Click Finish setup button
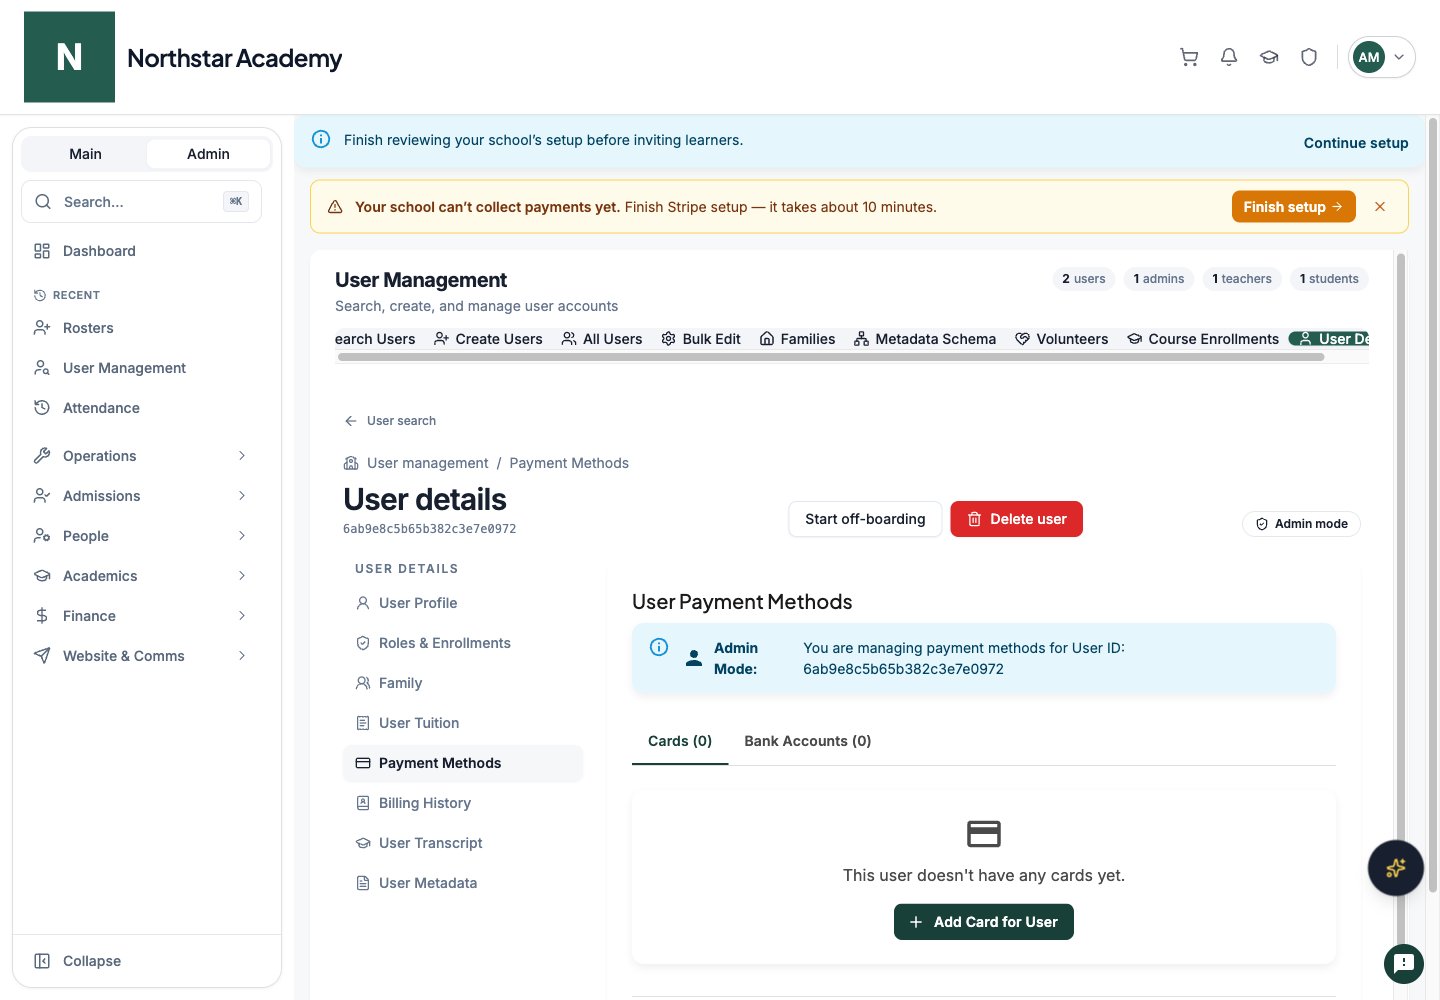This screenshot has width=1440, height=1000. point(1293,207)
